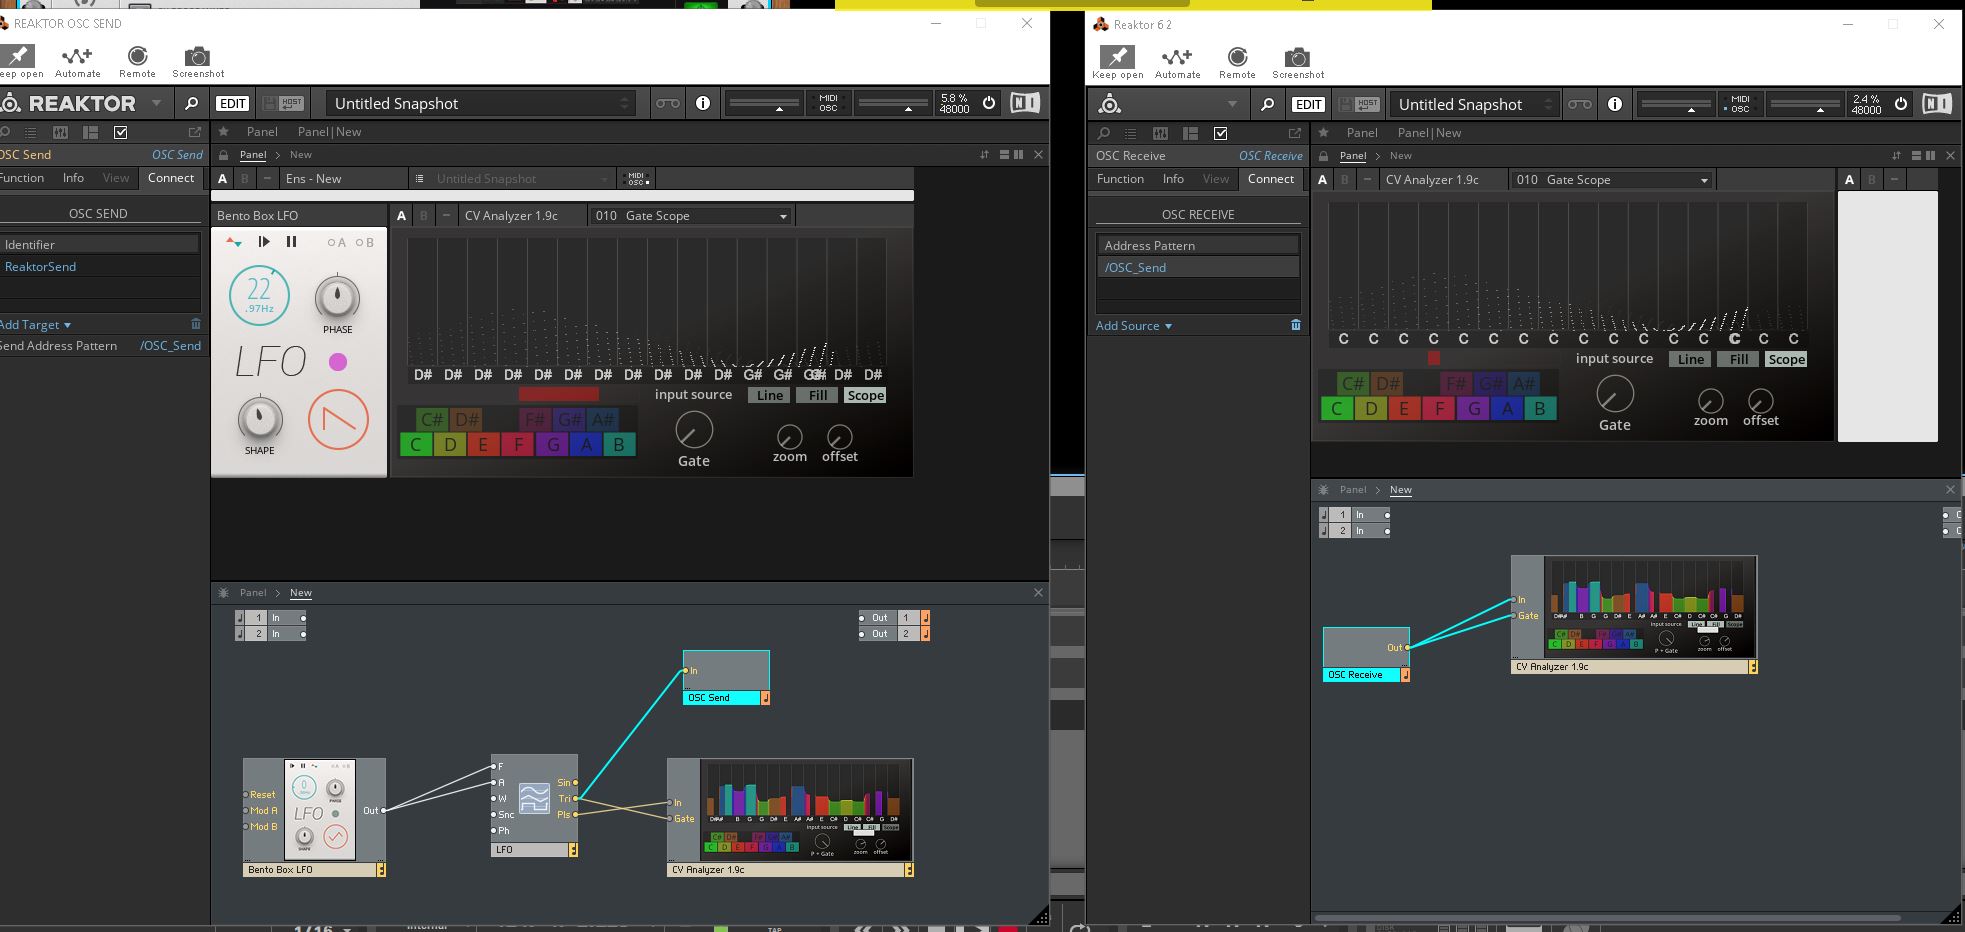
Task: Open search magnifier in left Reaktor toolbar
Action: (191, 103)
